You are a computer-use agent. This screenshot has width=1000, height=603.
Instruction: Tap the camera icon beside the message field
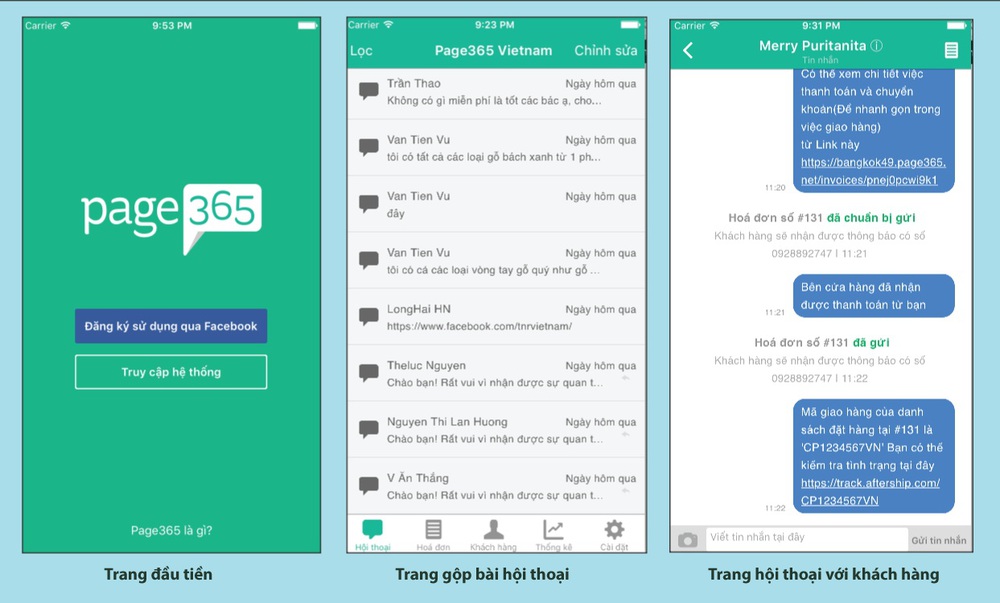pos(687,540)
